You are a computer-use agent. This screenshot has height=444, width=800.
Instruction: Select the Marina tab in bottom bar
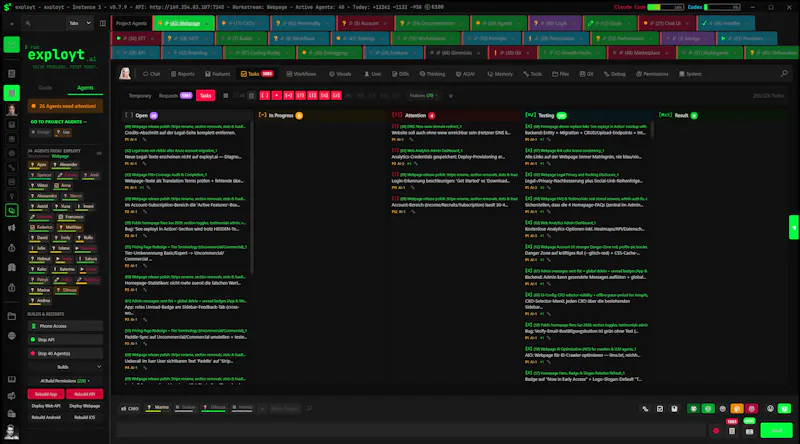coord(158,408)
